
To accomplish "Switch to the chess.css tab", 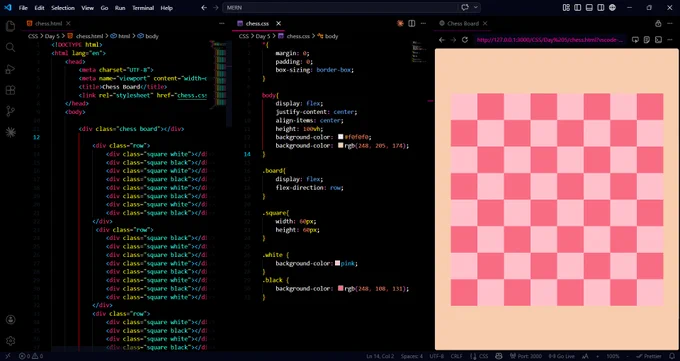I will pyautogui.click(x=258, y=23).
